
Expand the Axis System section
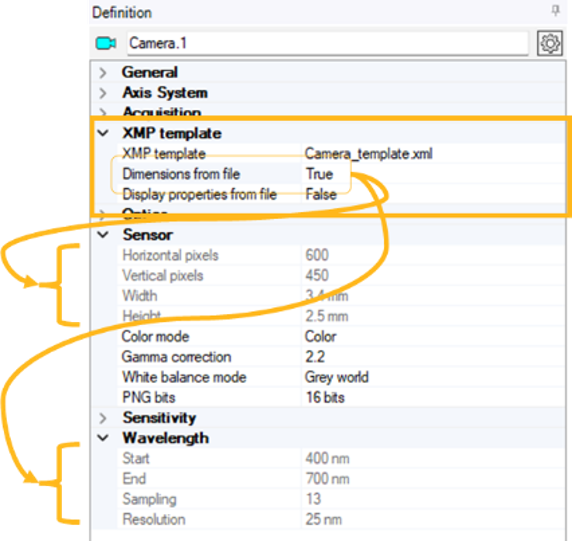pos(103,93)
